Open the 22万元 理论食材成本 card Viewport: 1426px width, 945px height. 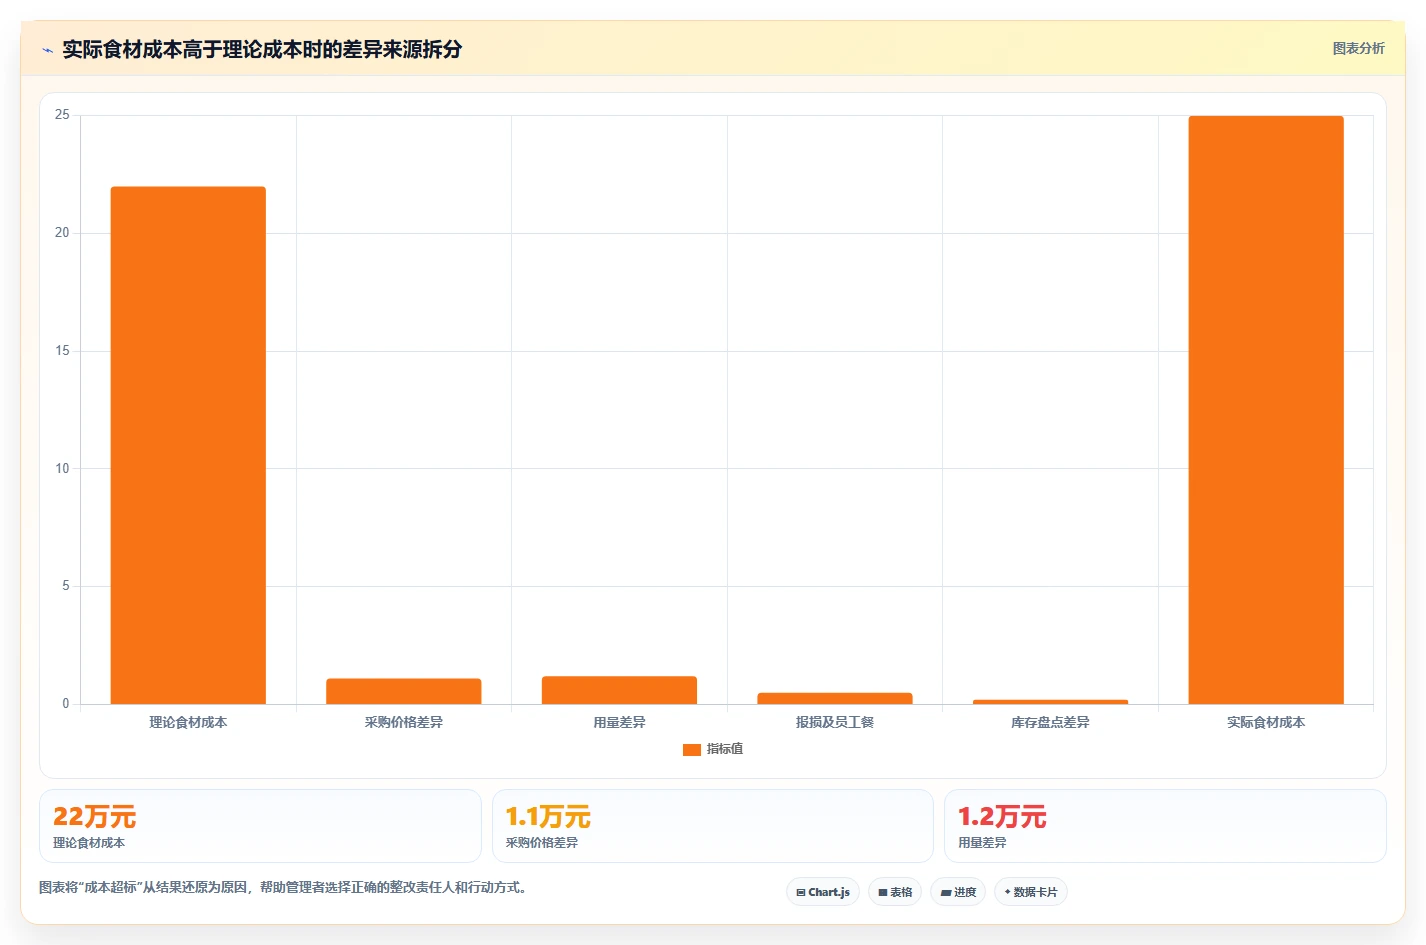click(x=260, y=826)
